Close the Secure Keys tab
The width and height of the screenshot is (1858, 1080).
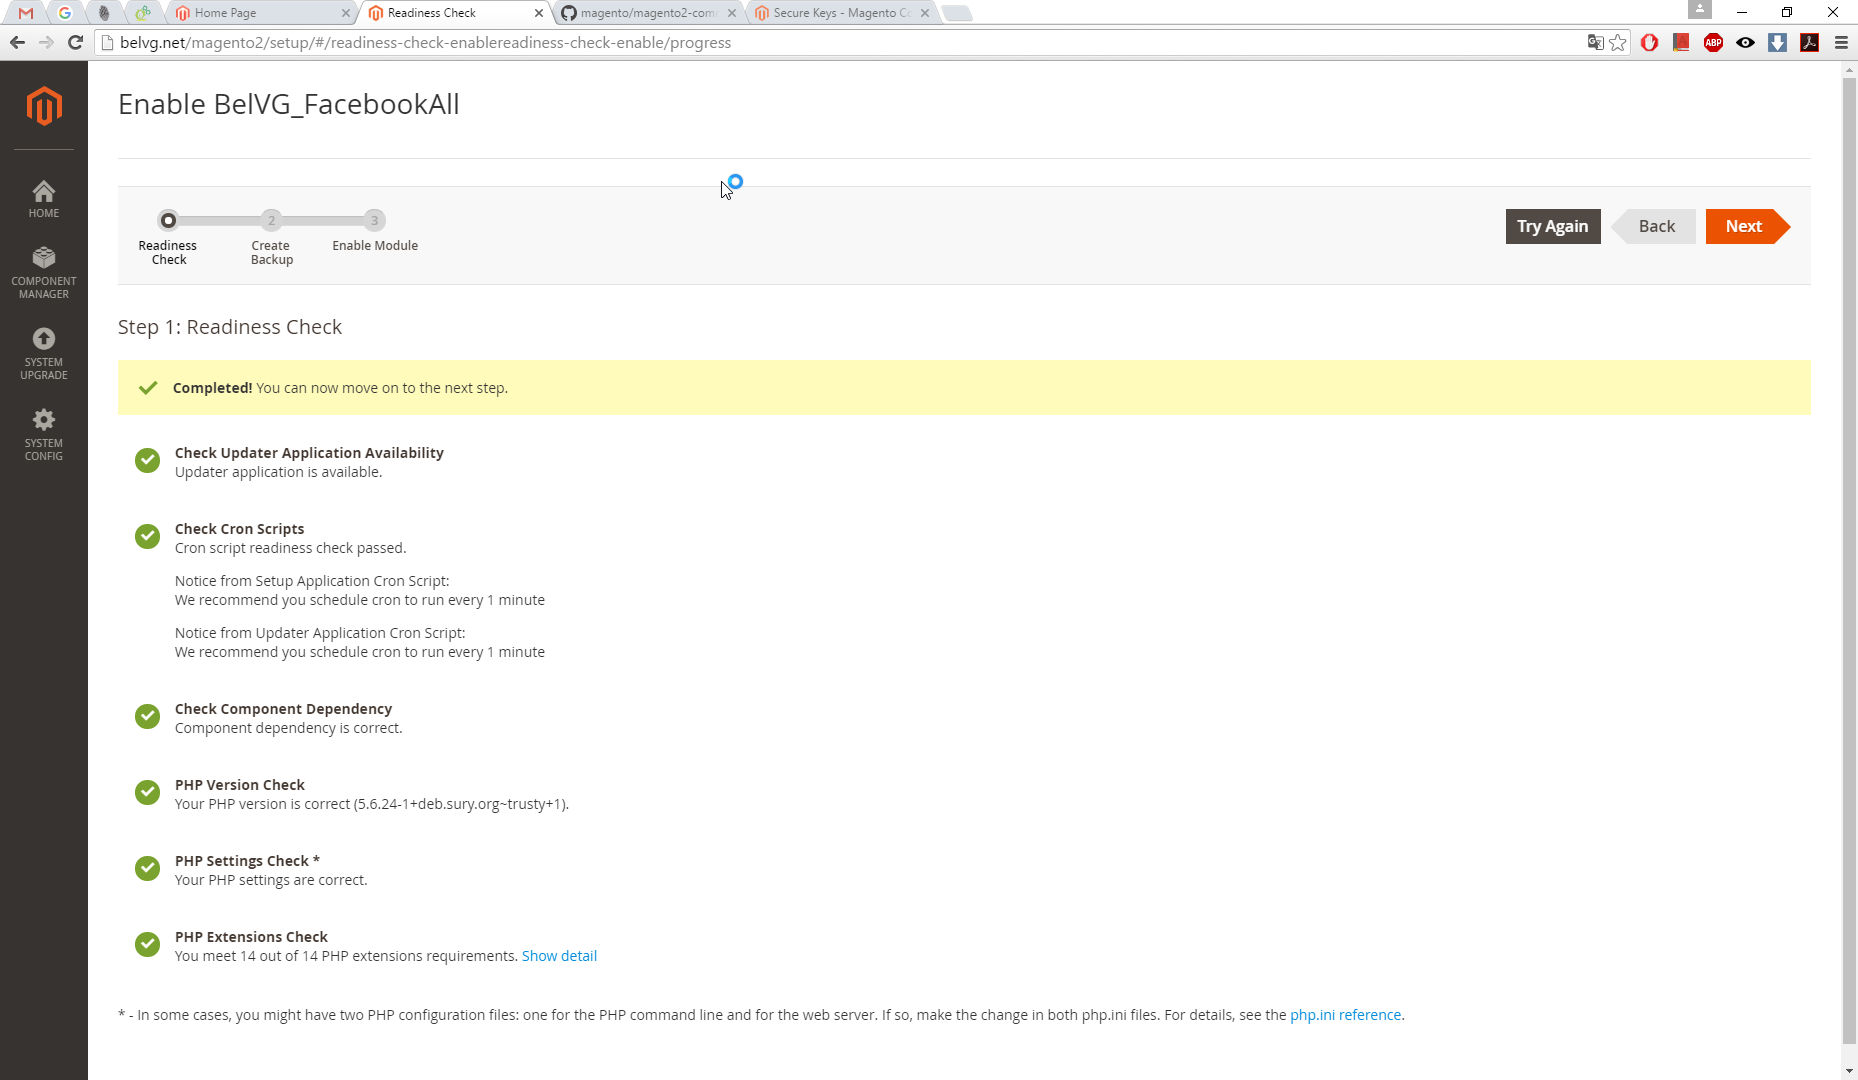925,13
